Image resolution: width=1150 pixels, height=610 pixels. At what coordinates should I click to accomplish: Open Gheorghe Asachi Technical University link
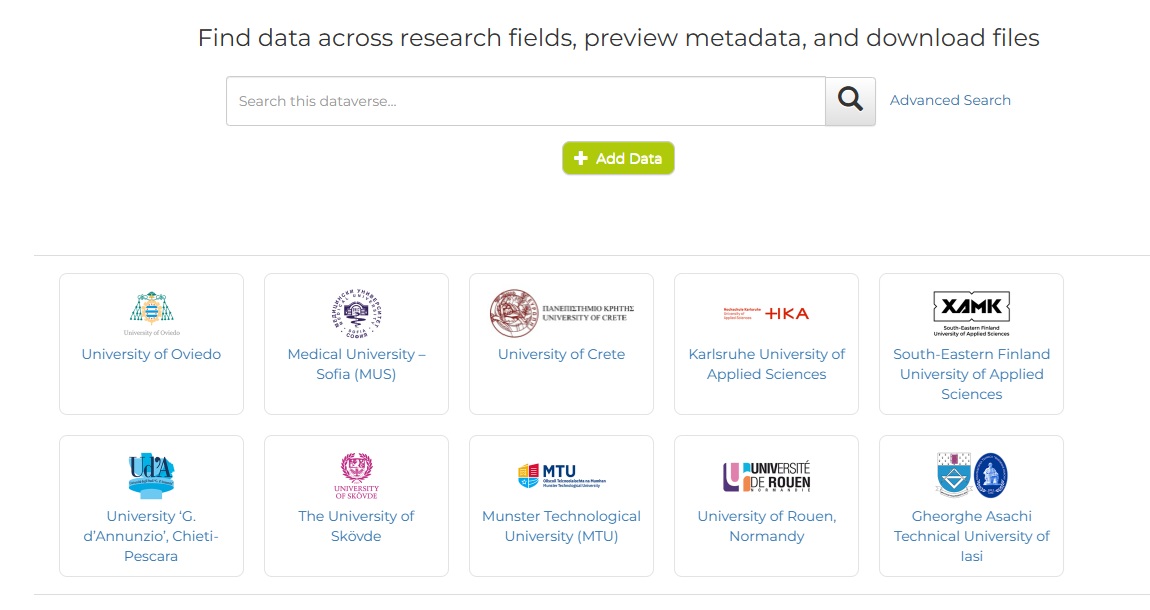pyautogui.click(x=971, y=536)
